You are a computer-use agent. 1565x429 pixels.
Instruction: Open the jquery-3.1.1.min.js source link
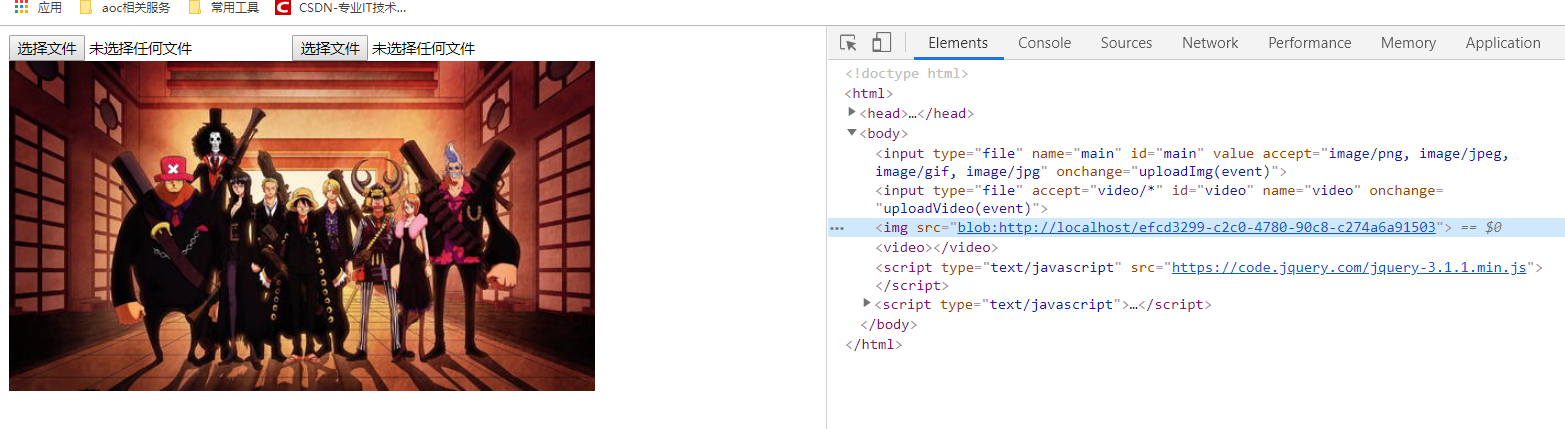tap(1349, 267)
